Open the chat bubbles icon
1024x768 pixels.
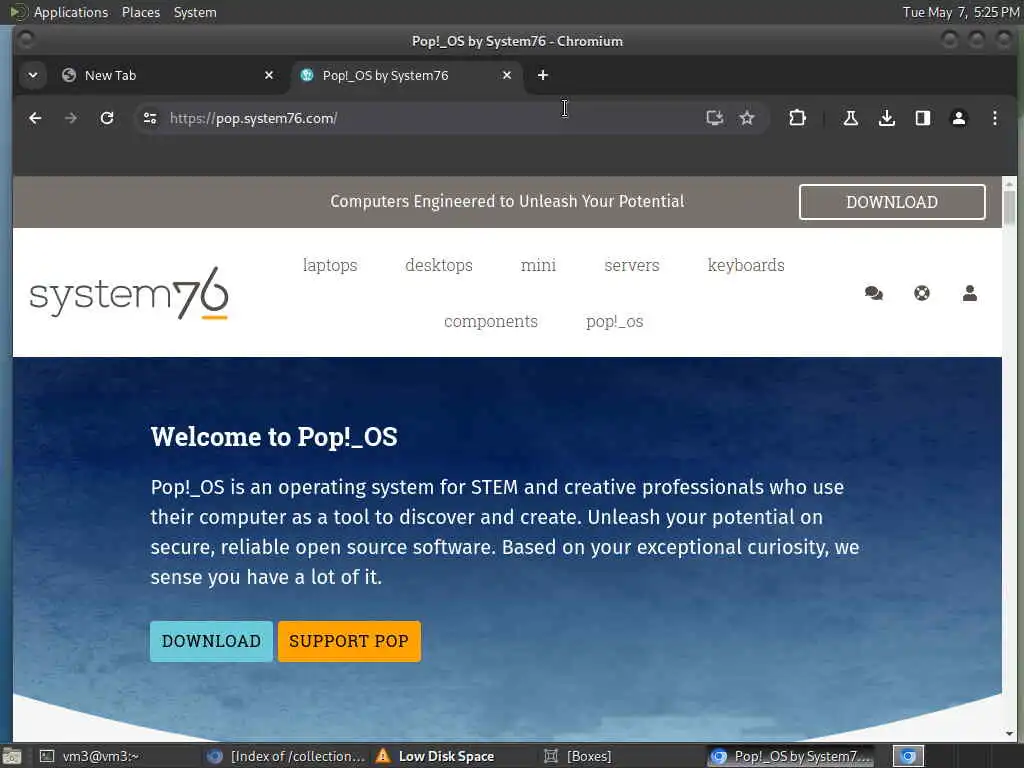pyautogui.click(x=874, y=293)
